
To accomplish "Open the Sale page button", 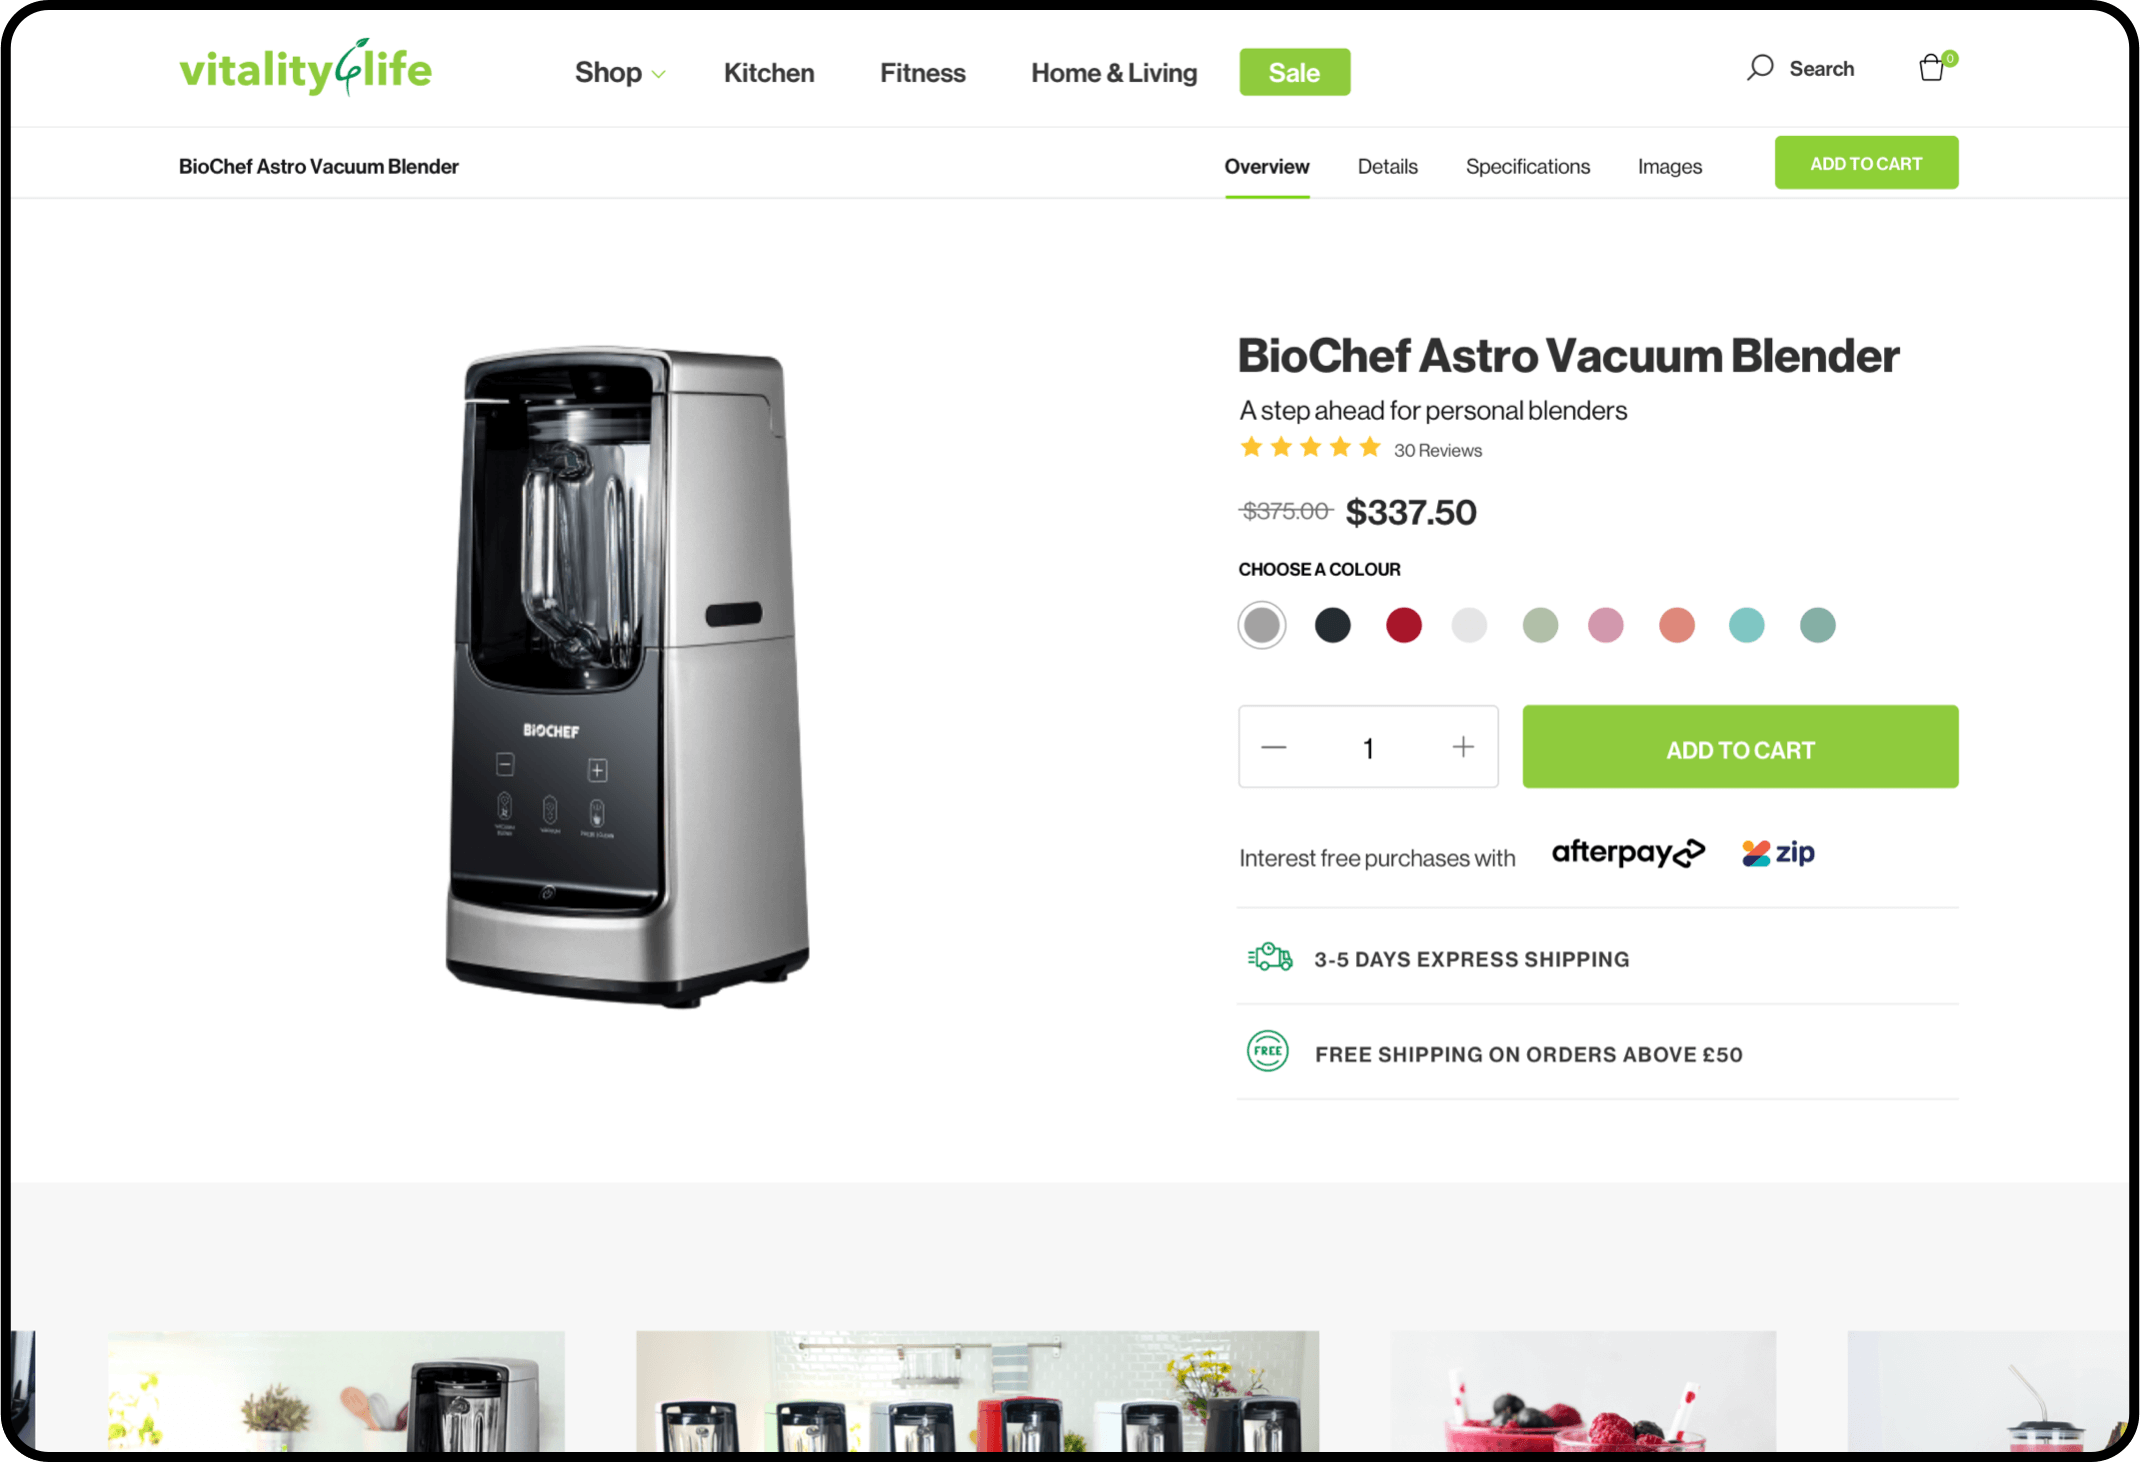I will pyautogui.click(x=1294, y=72).
